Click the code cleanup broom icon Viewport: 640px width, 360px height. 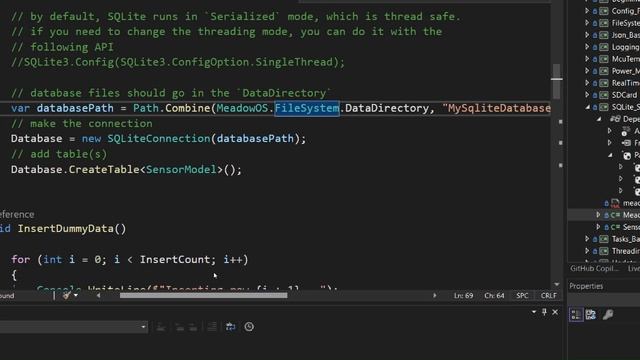click(x=67, y=295)
